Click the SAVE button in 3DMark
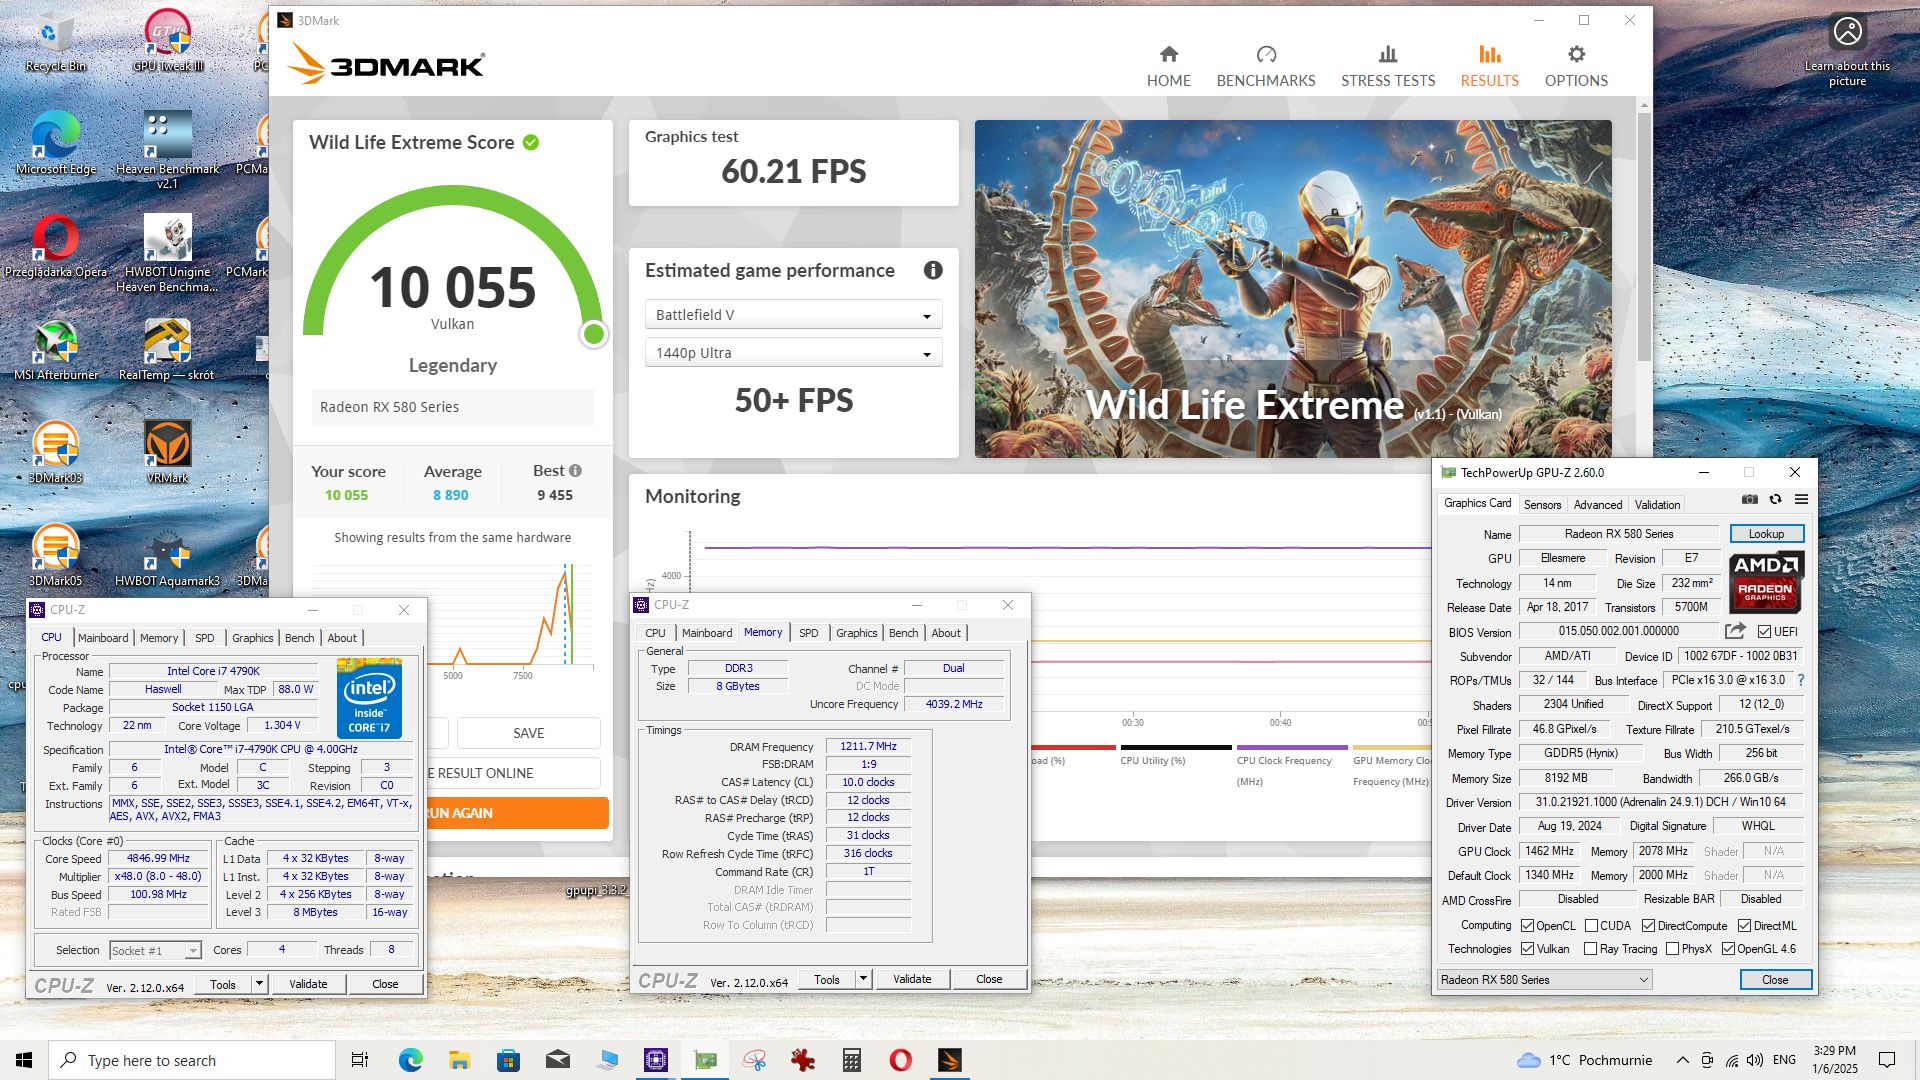The height and width of the screenshot is (1080, 1920). (528, 733)
